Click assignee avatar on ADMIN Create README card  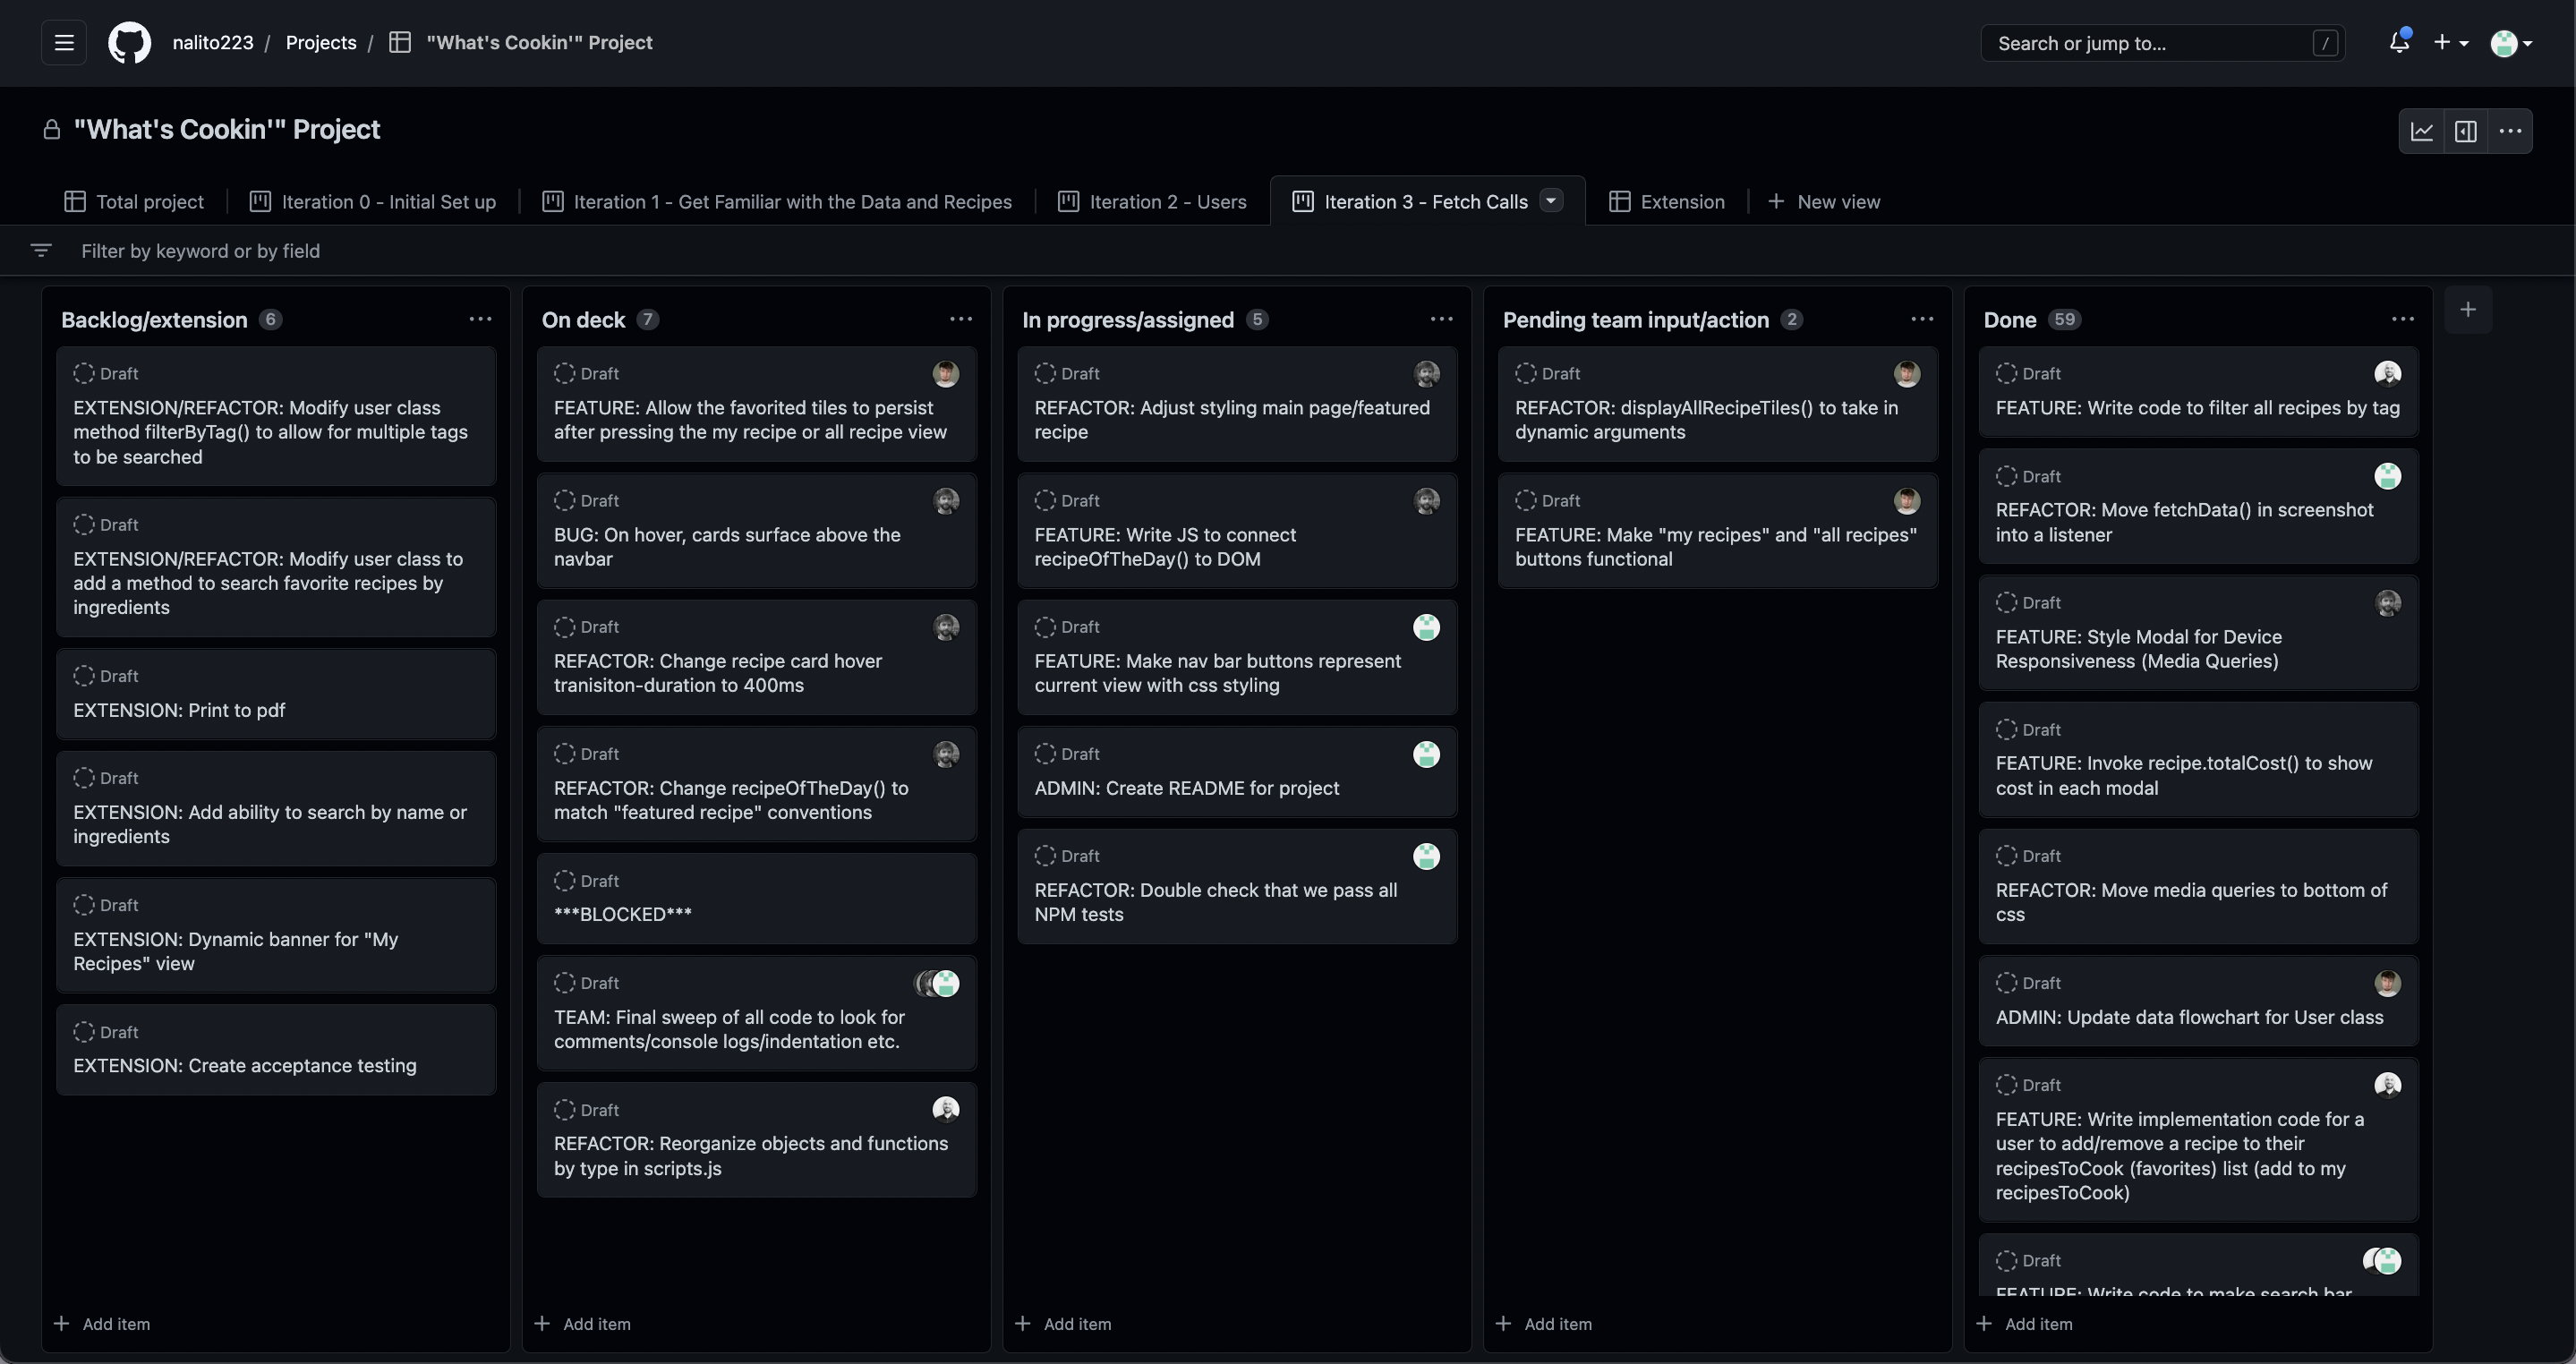point(1427,754)
